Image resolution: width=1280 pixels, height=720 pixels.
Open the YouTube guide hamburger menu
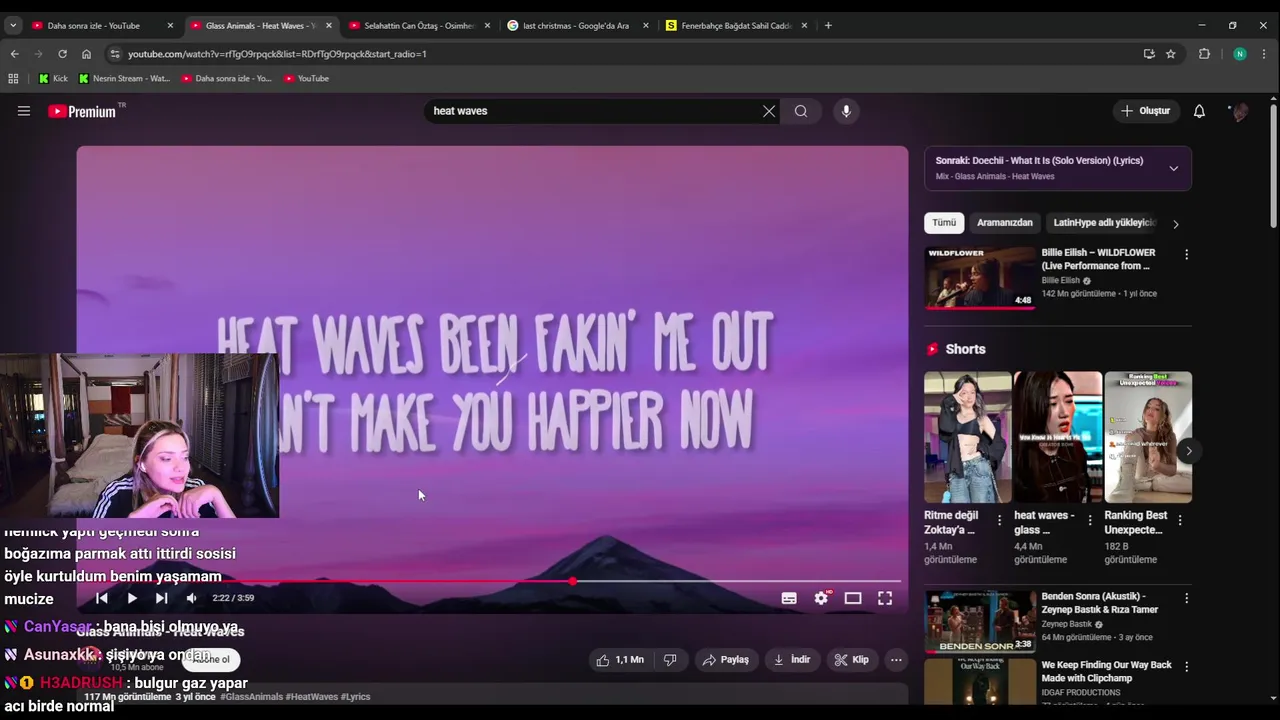[24, 111]
